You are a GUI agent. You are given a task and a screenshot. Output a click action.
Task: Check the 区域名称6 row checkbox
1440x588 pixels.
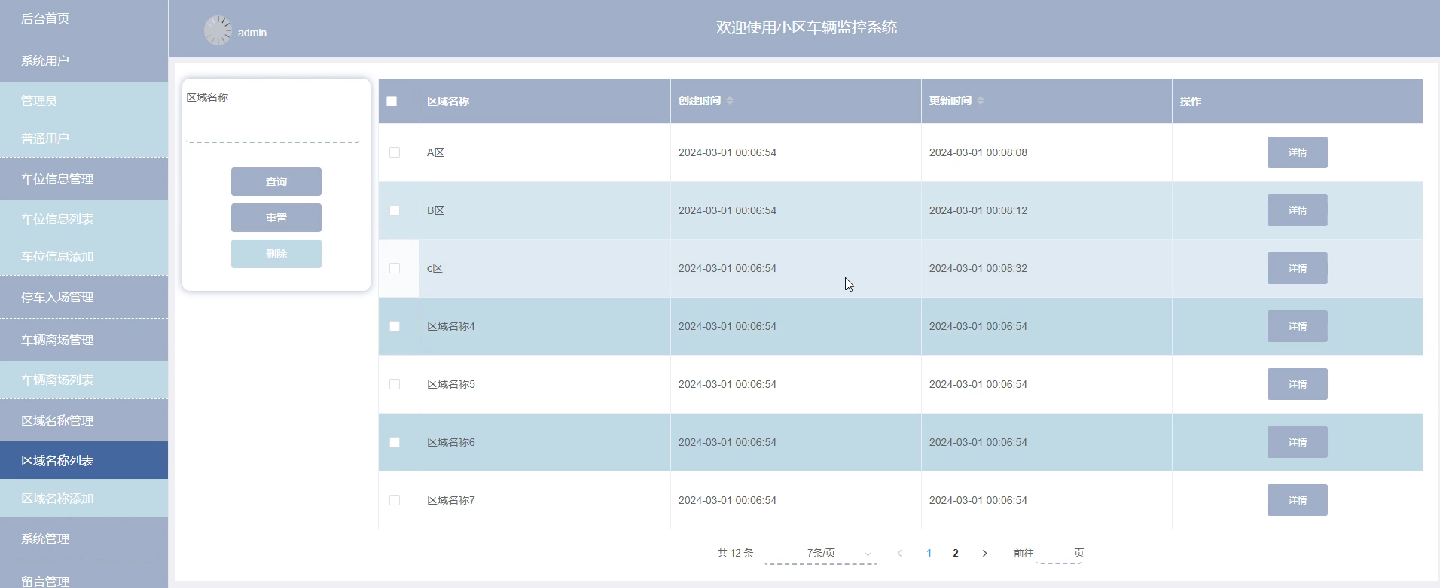[x=394, y=442]
